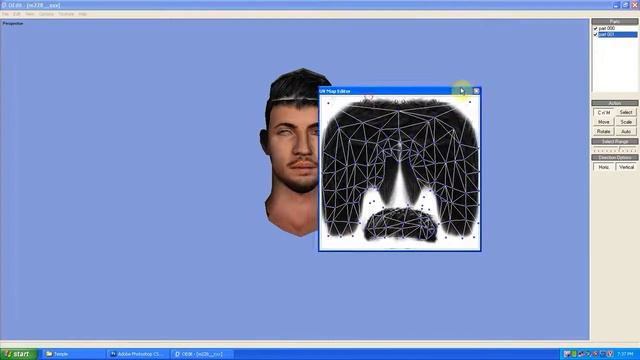
Task: Open the View menu
Action: [x=30, y=14]
